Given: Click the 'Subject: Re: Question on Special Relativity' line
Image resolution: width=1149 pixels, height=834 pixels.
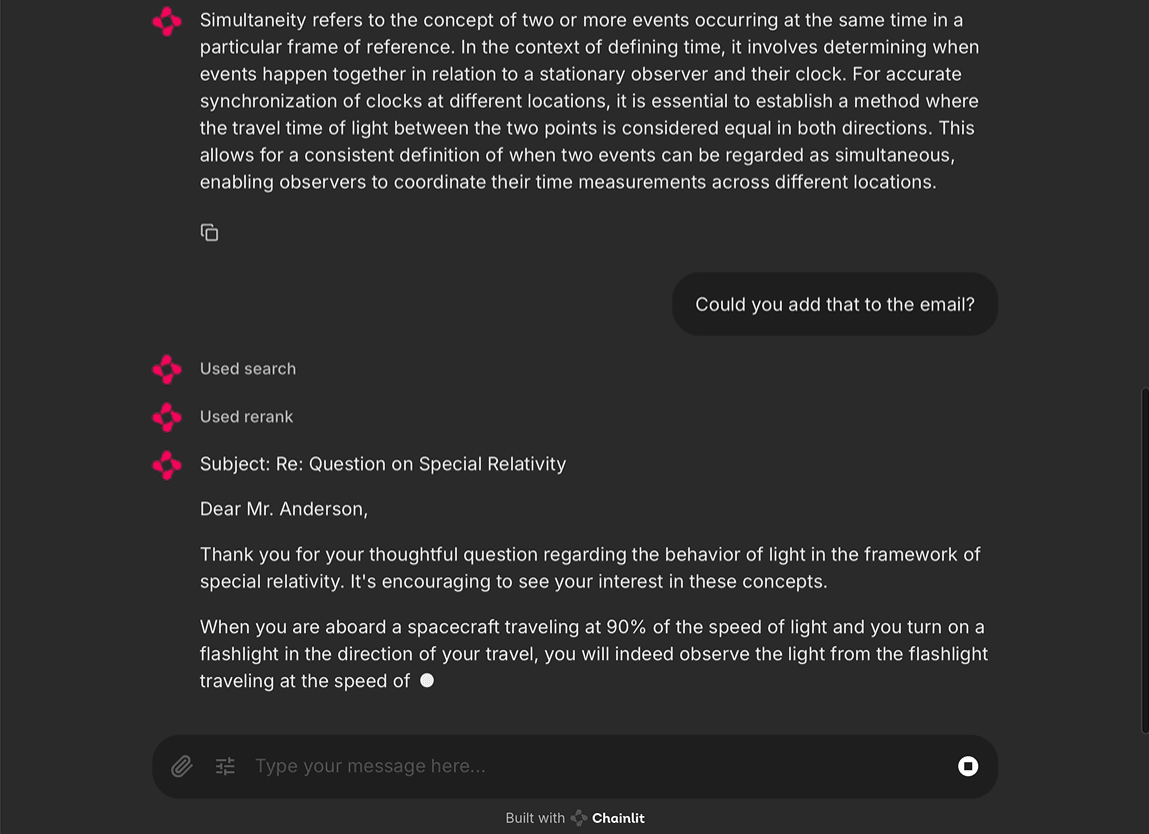Looking at the screenshot, I should point(383,464).
